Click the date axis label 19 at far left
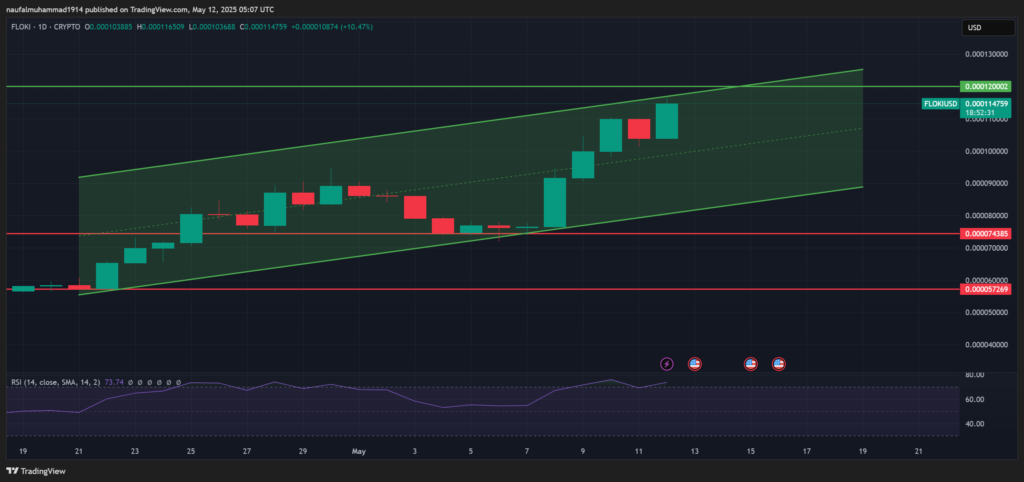Screen dimensions: 1024x482 pyautogui.click(x=23, y=451)
